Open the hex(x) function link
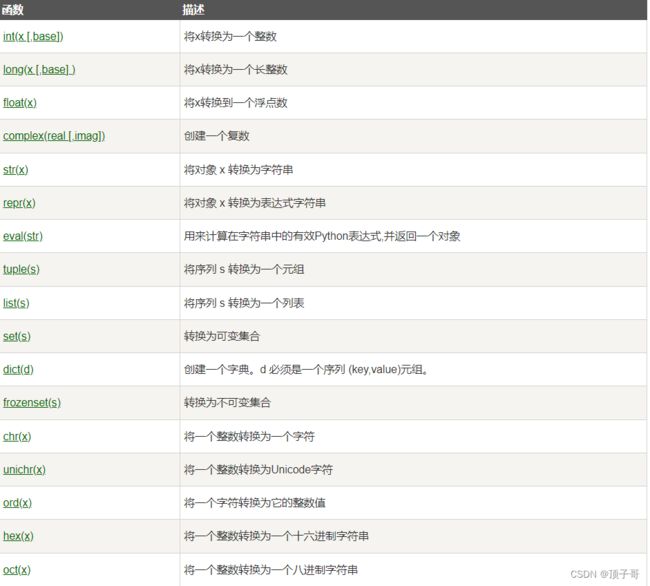This screenshot has width=650, height=586. coord(18,536)
